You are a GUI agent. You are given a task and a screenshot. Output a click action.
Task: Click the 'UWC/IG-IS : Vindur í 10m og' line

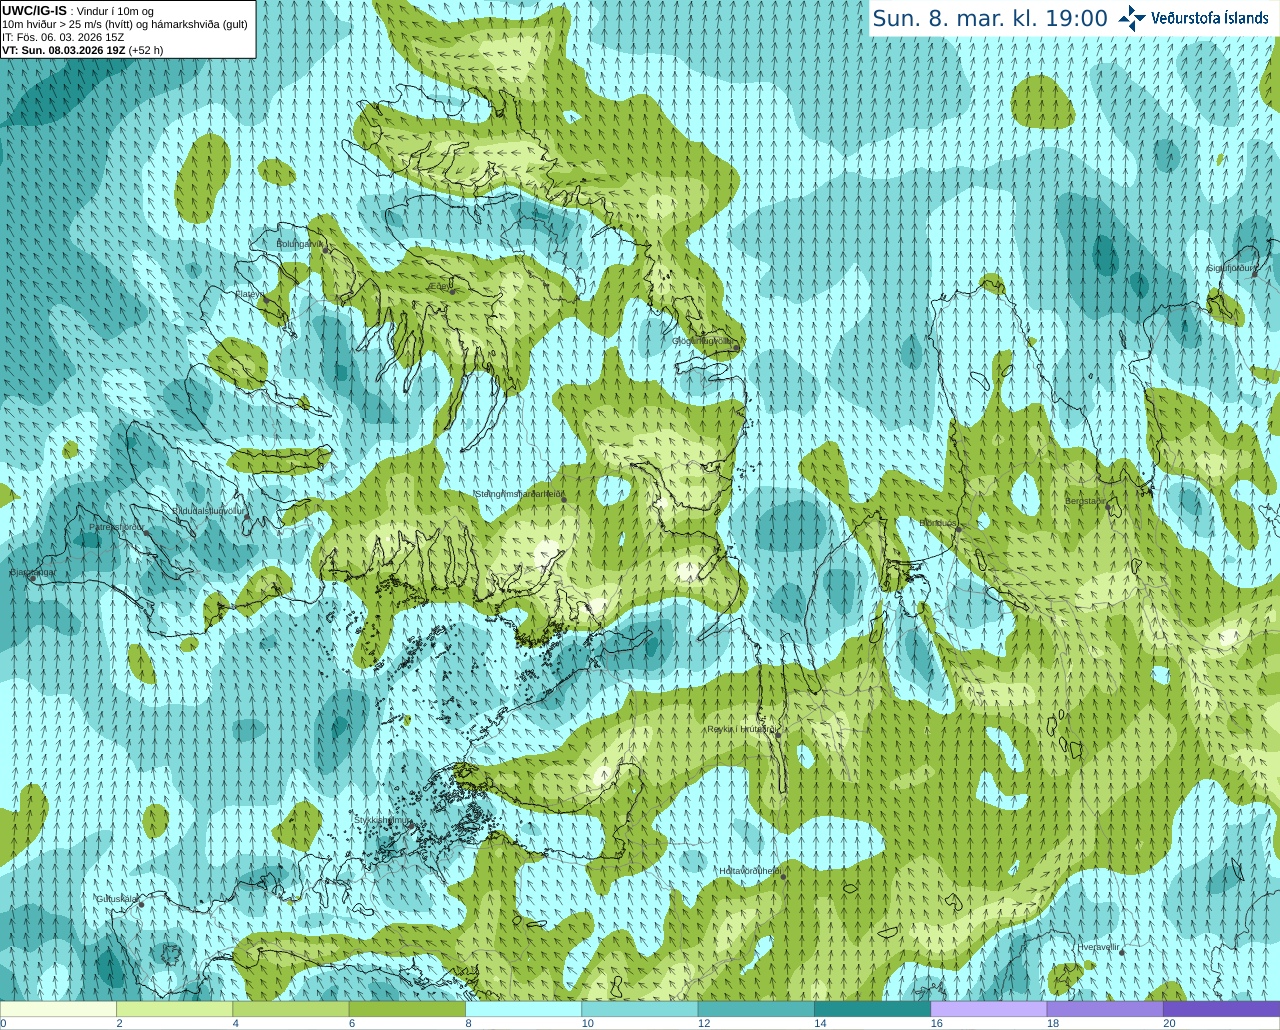[x=77, y=11]
